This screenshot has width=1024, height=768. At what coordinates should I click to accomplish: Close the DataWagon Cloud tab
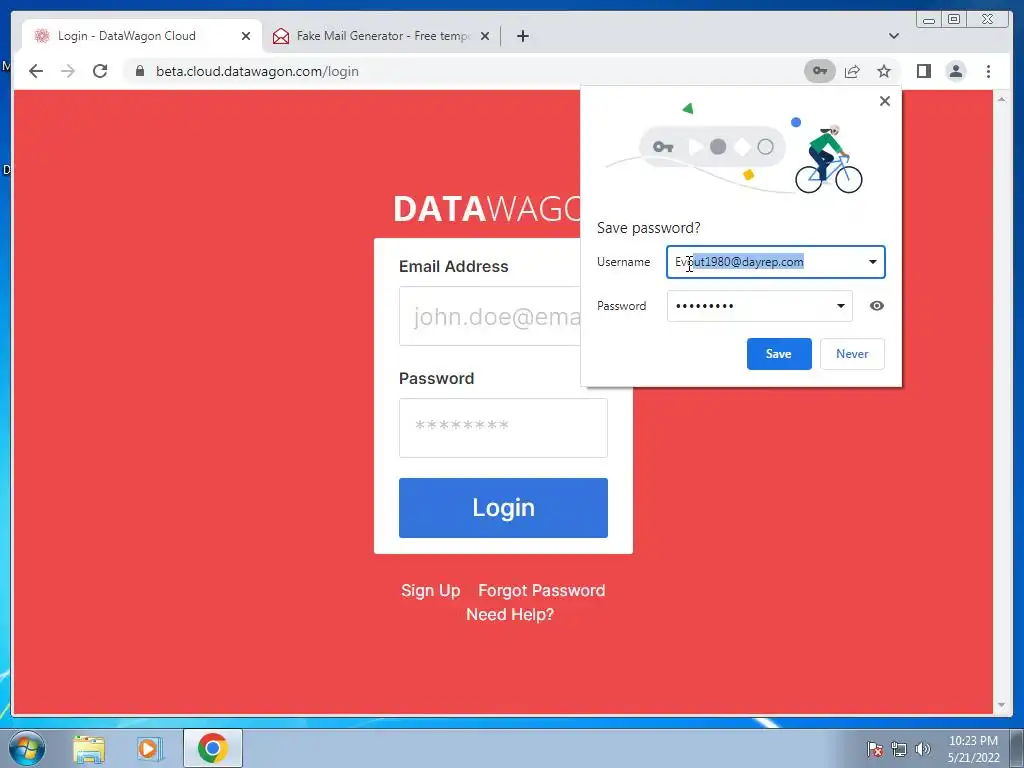coord(246,36)
